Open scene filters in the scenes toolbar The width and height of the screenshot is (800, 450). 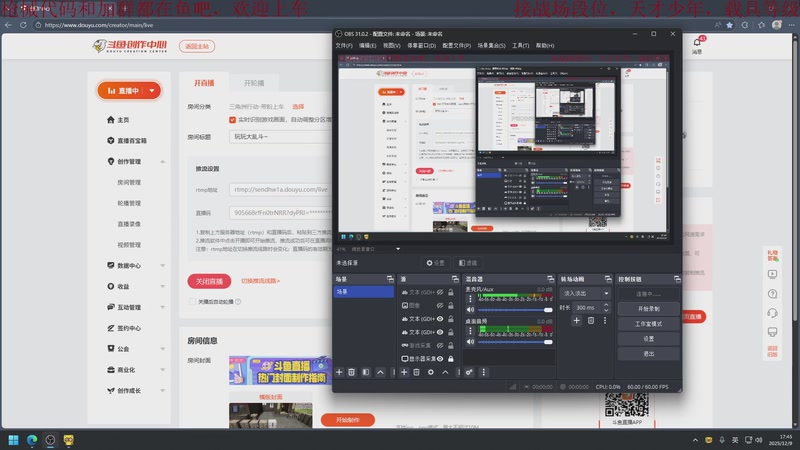[366, 372]
